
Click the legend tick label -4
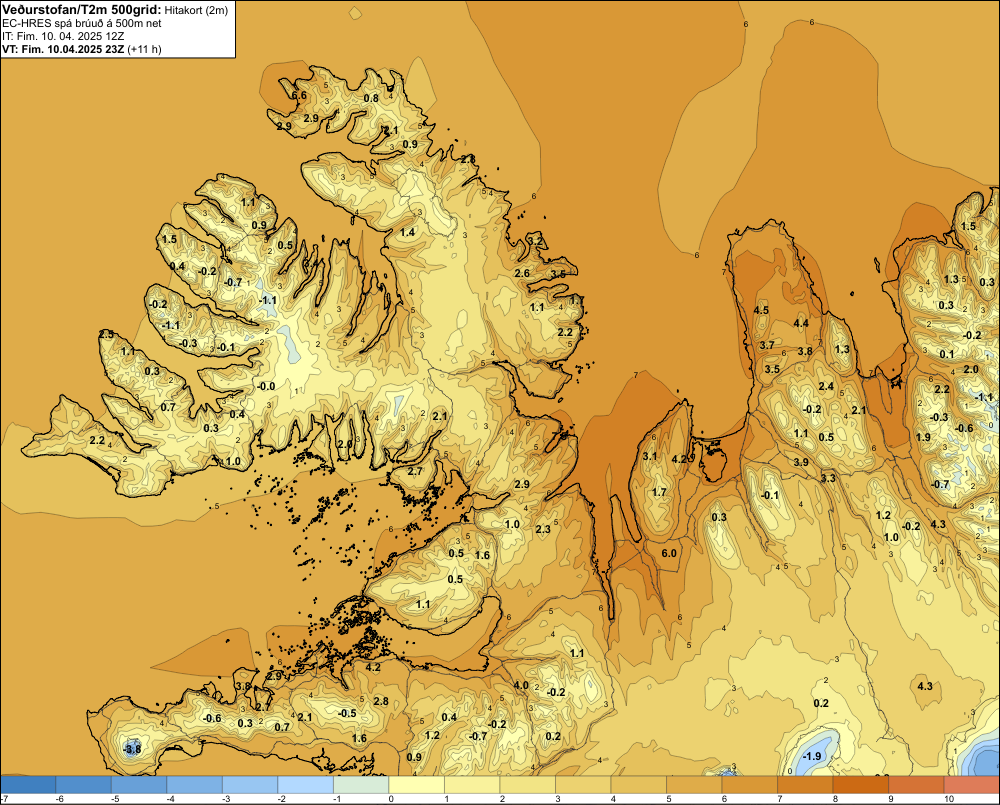(171, 799)
